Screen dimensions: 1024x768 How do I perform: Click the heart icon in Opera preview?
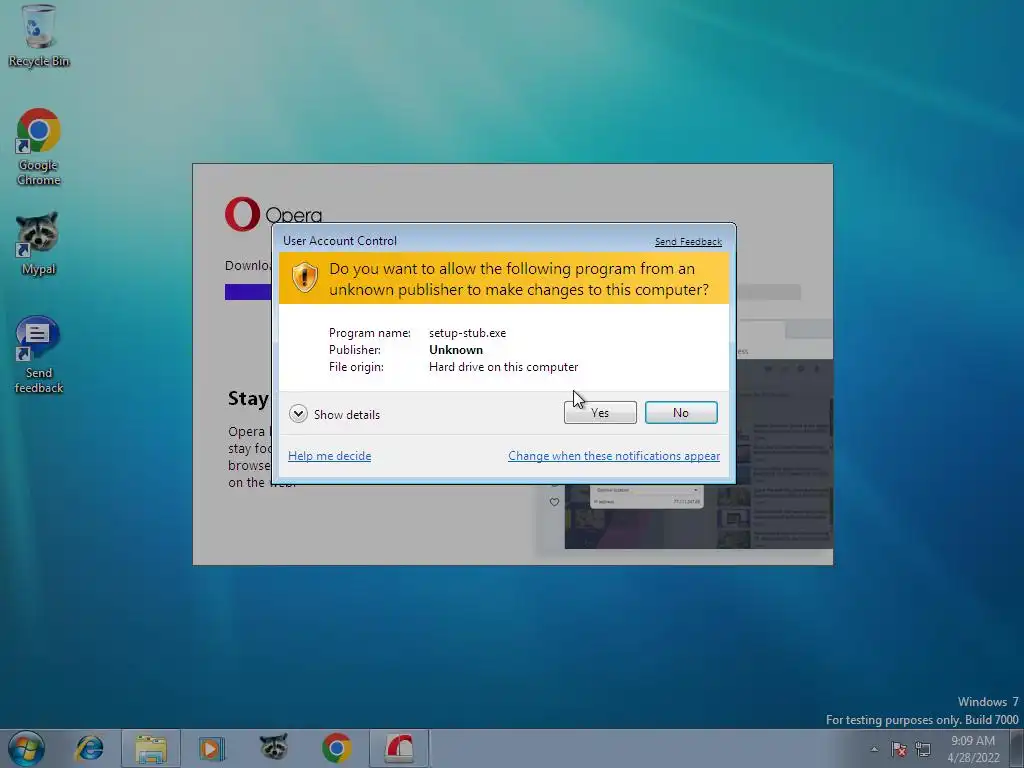click(x=554, y=502)
